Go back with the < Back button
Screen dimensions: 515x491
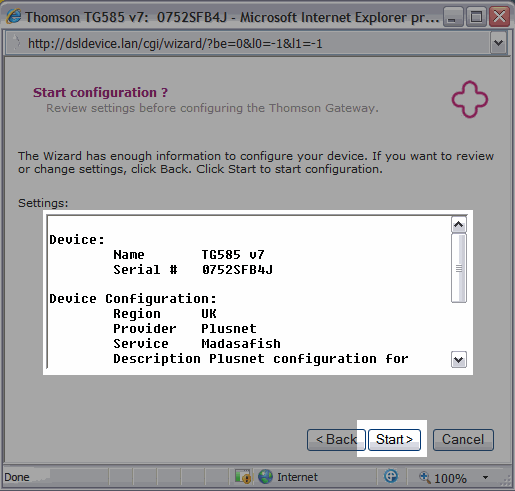tap(336, 440)
